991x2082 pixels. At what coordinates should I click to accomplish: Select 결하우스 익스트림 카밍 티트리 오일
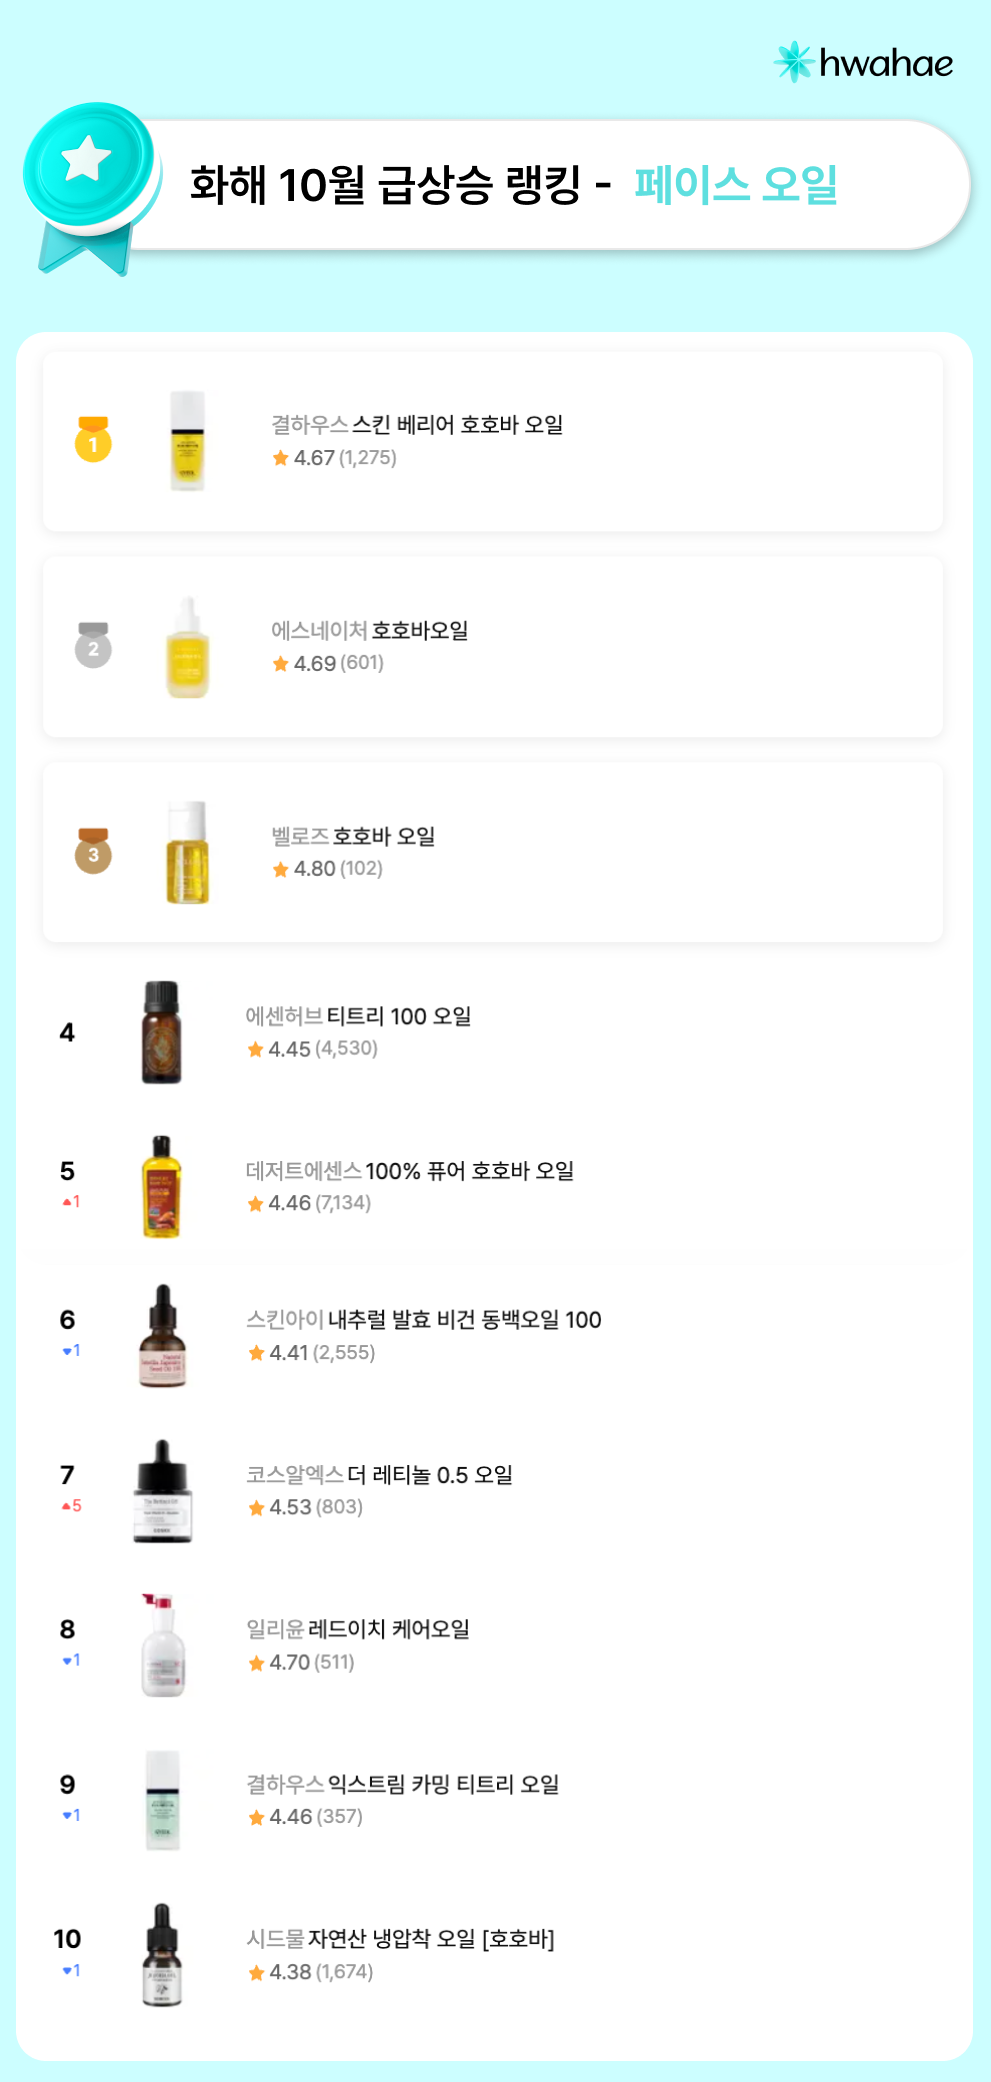click(403, 1784)
